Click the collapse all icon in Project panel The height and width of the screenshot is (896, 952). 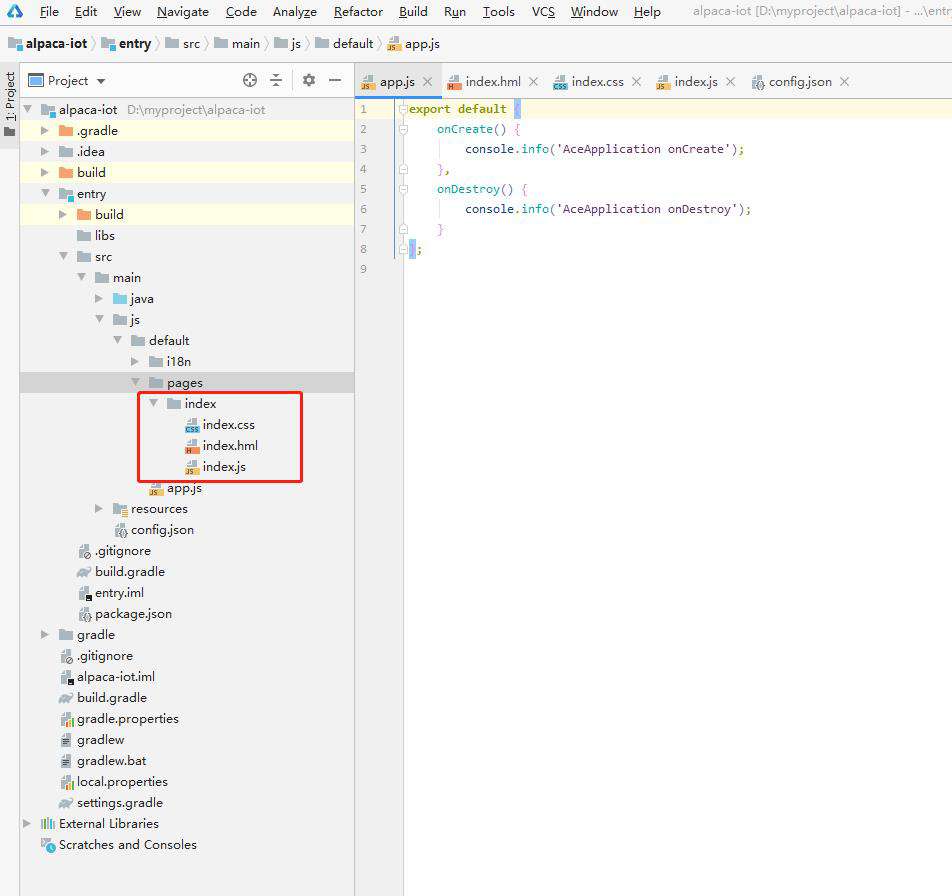(x=276, y=80)
